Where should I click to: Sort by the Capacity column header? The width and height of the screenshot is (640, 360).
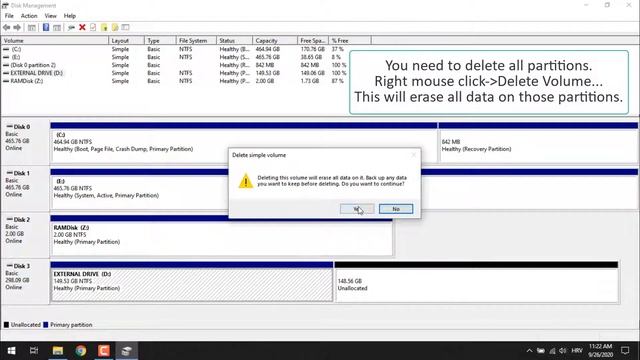pyautogui.click(x=275, y=41)
